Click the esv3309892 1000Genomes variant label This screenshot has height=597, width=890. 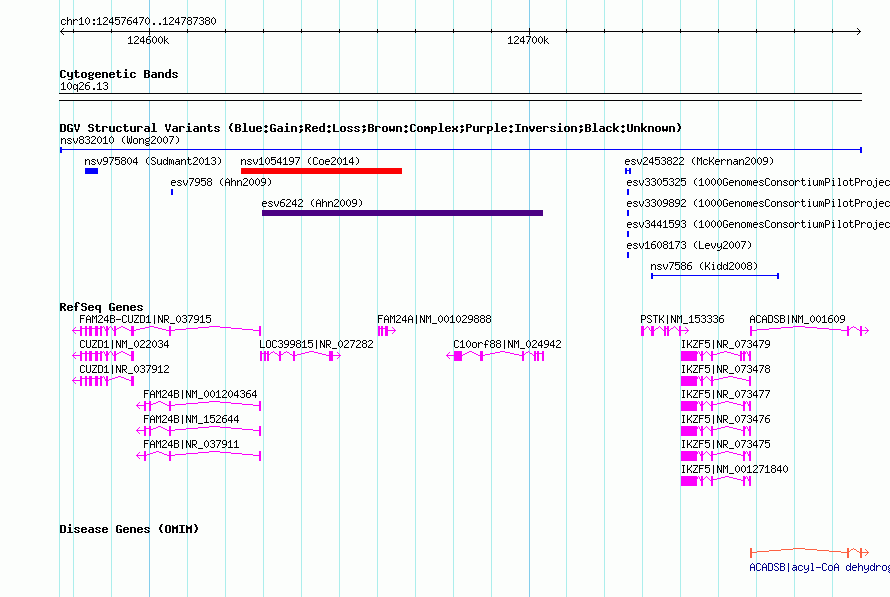(758, 203)
